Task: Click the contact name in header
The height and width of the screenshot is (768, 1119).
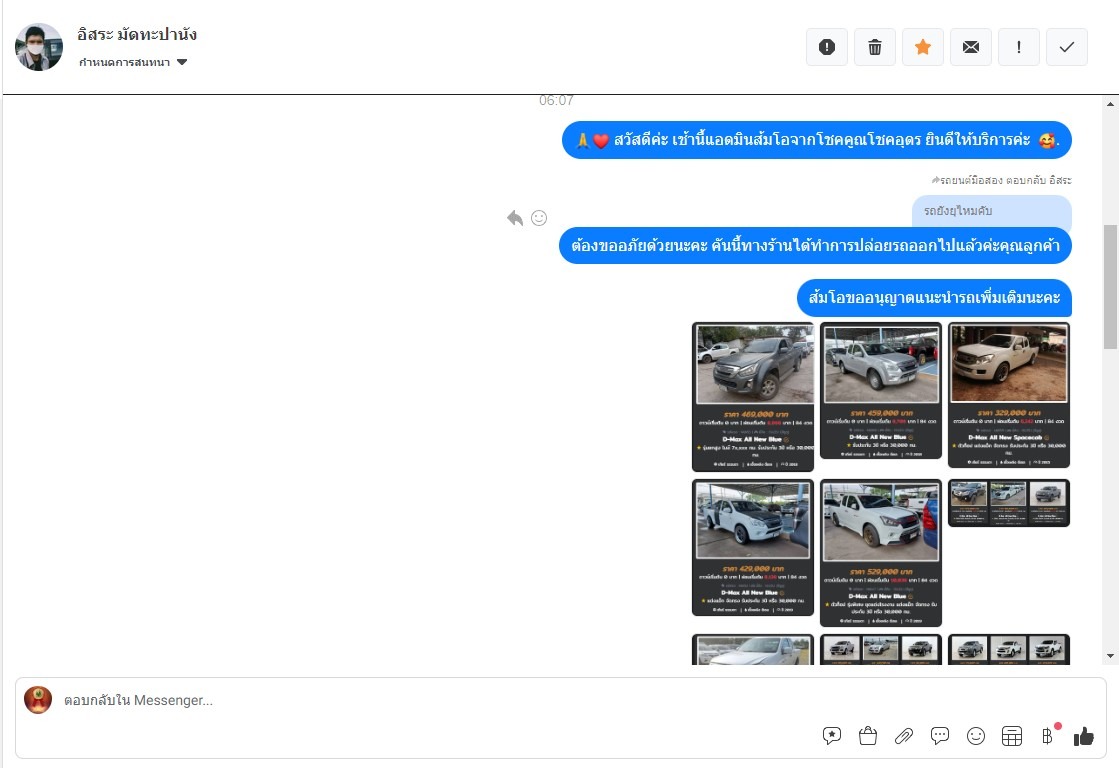Action: point(137,34)
